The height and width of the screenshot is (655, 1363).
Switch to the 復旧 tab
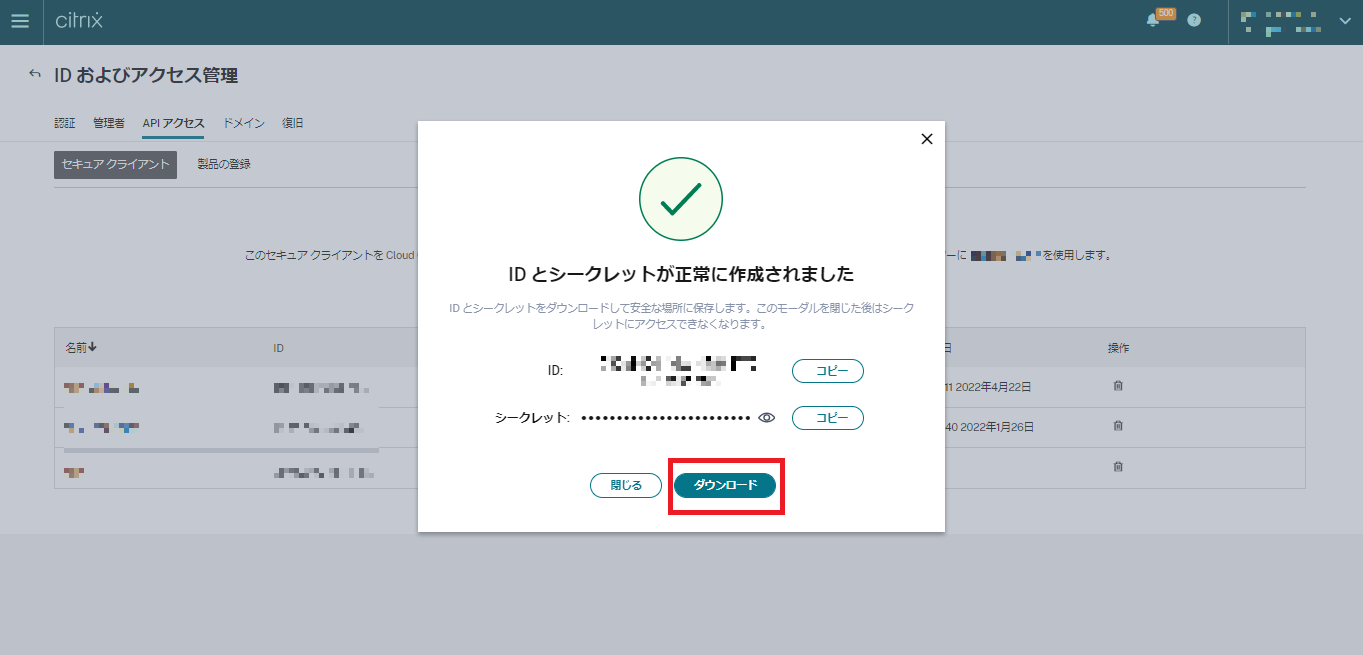click(292, 122)
